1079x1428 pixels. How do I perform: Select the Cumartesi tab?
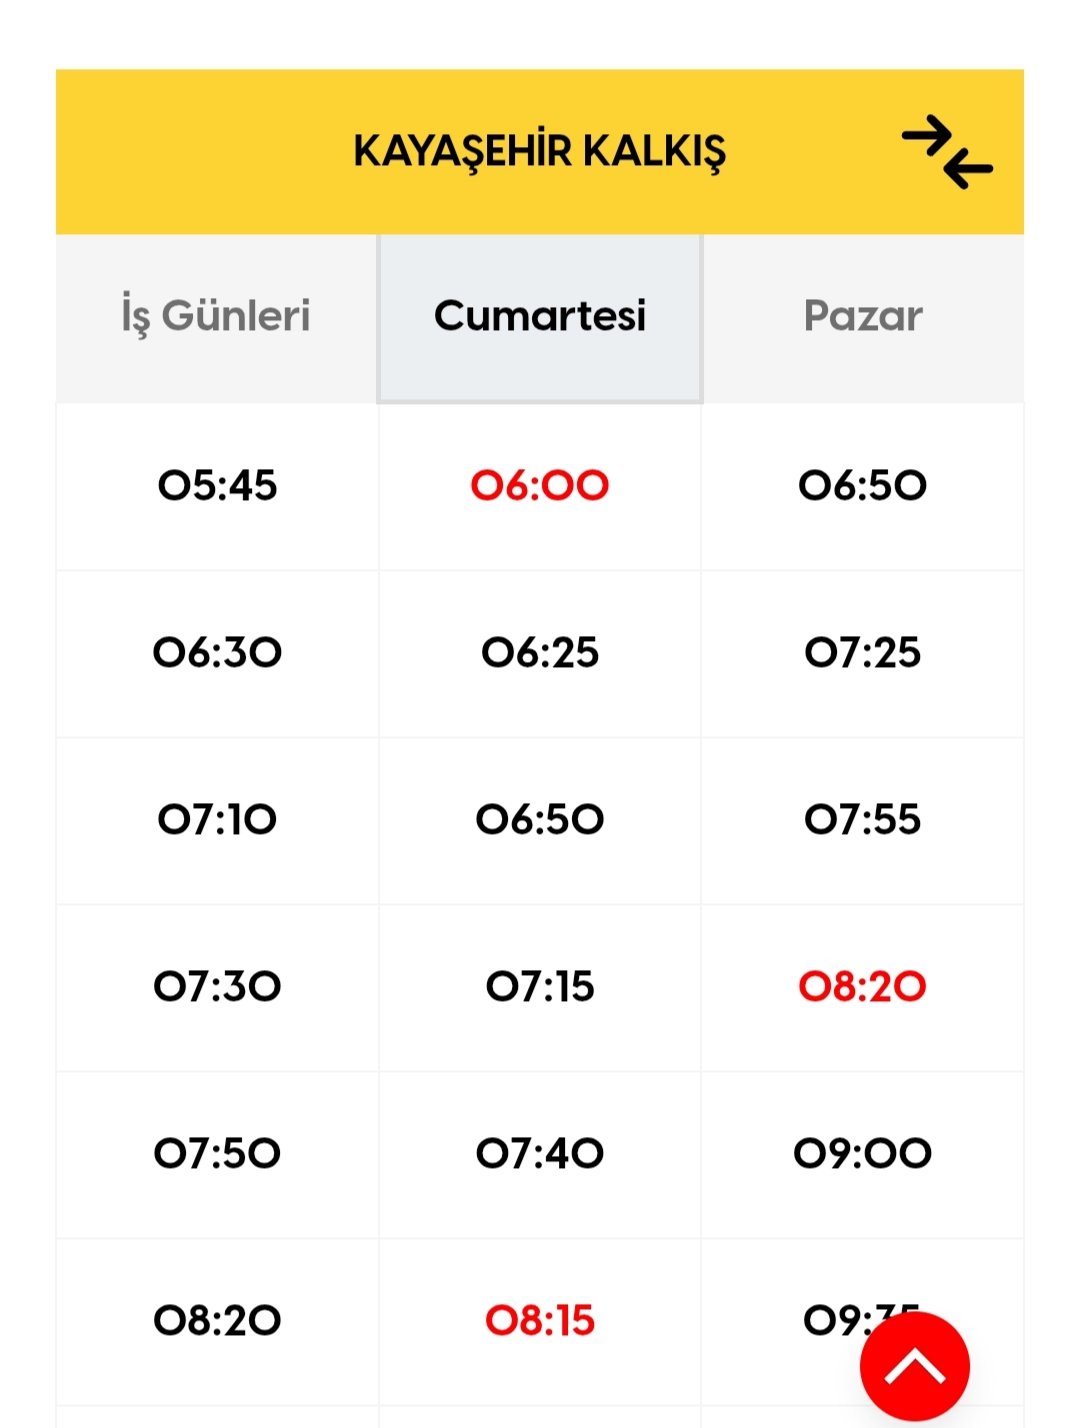[540, 316]
